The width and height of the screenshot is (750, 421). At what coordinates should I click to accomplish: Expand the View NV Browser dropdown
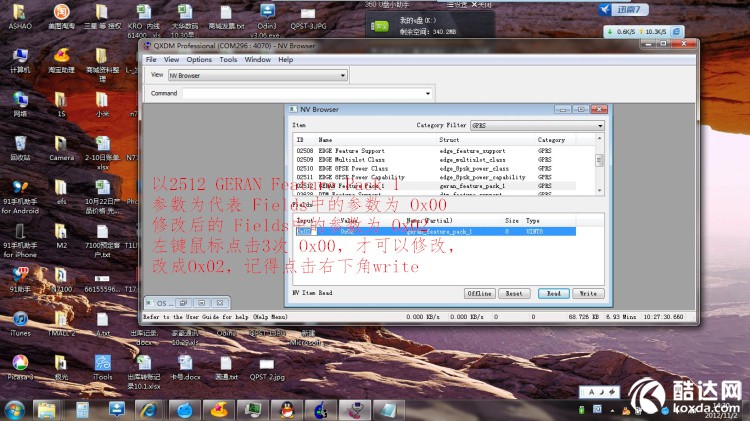pyautogui.click(x=342, y=76)
